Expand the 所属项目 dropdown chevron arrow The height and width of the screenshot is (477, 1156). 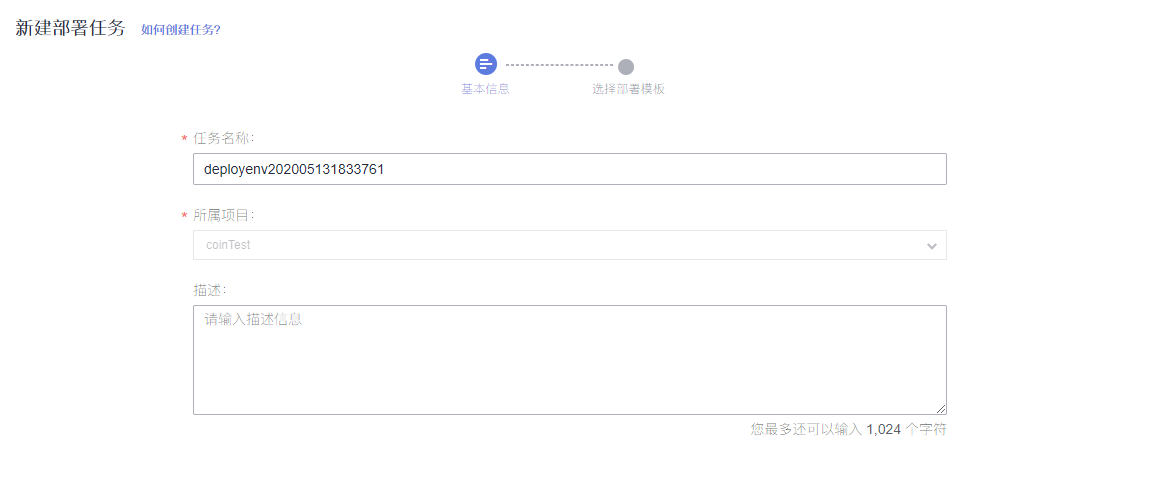932,246
